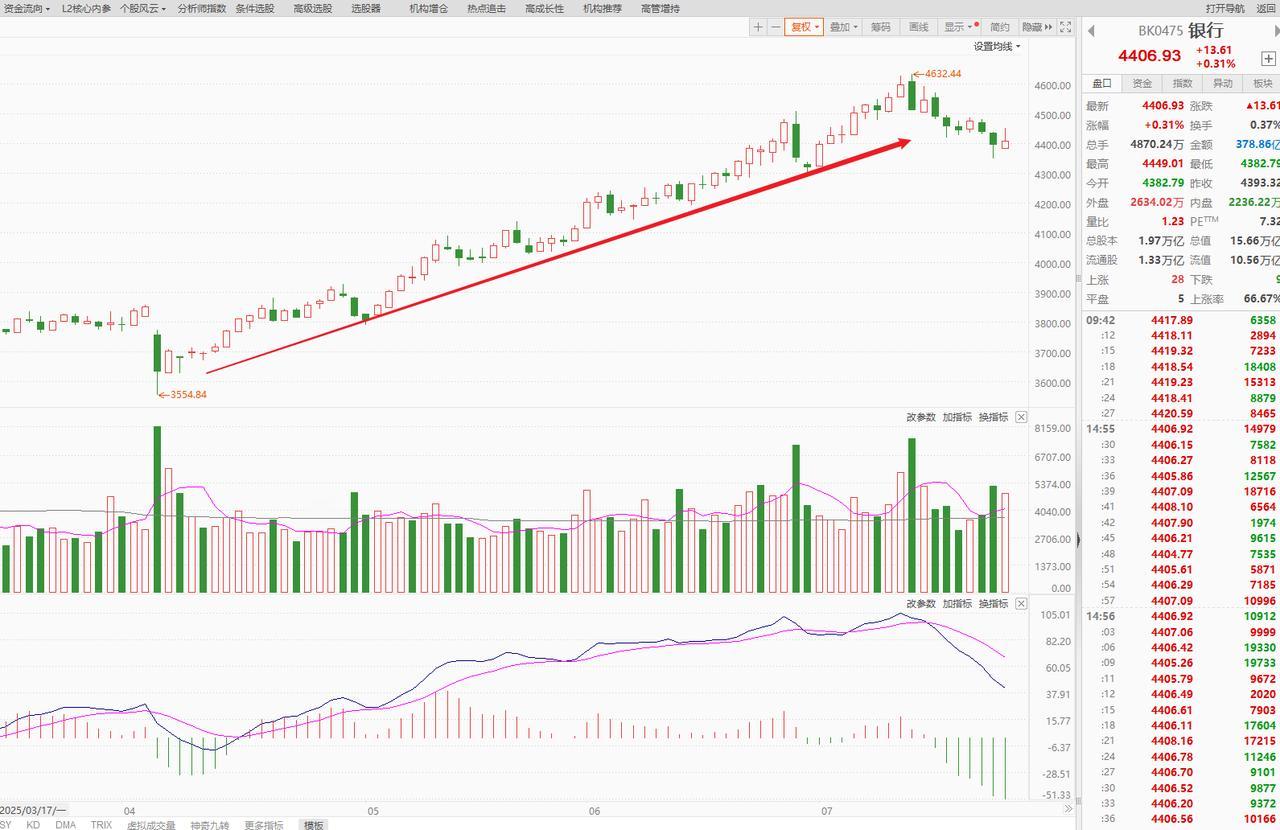Toggle fullscreen chart icon
Screen dimensions: 1280x830
1066,27
